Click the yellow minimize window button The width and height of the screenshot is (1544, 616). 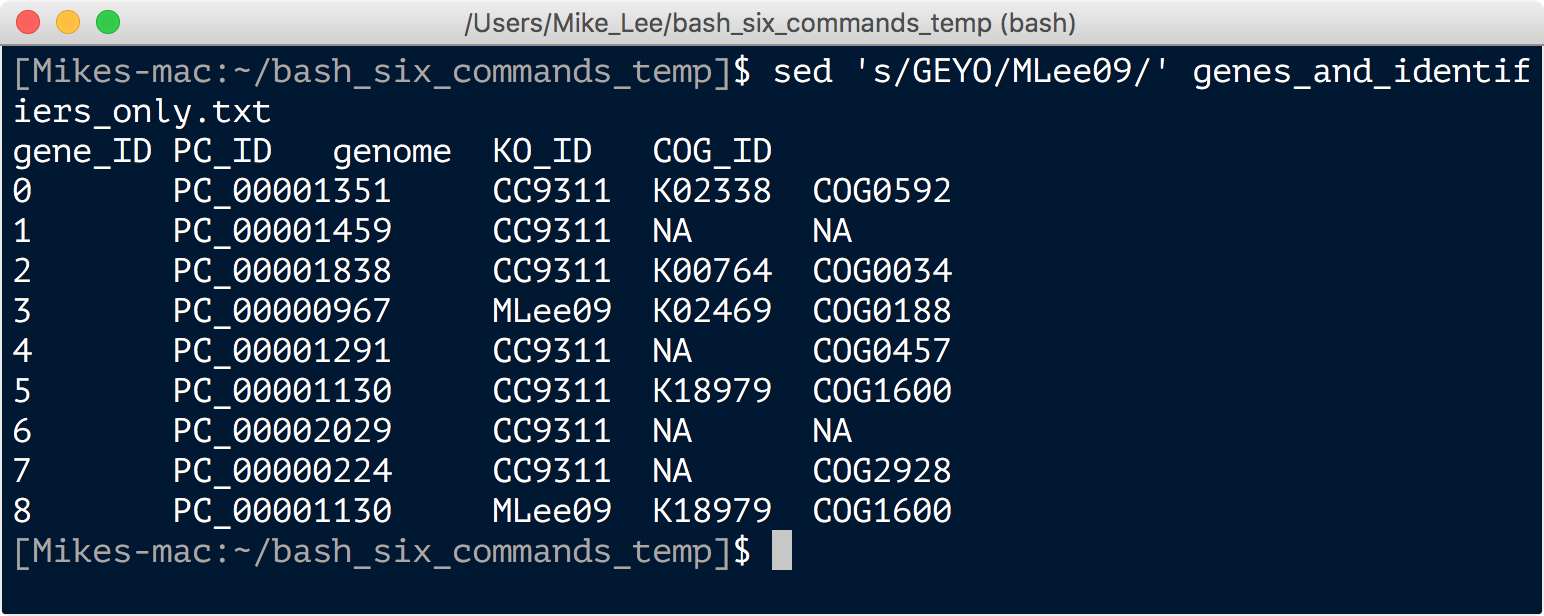coord(67,21)
